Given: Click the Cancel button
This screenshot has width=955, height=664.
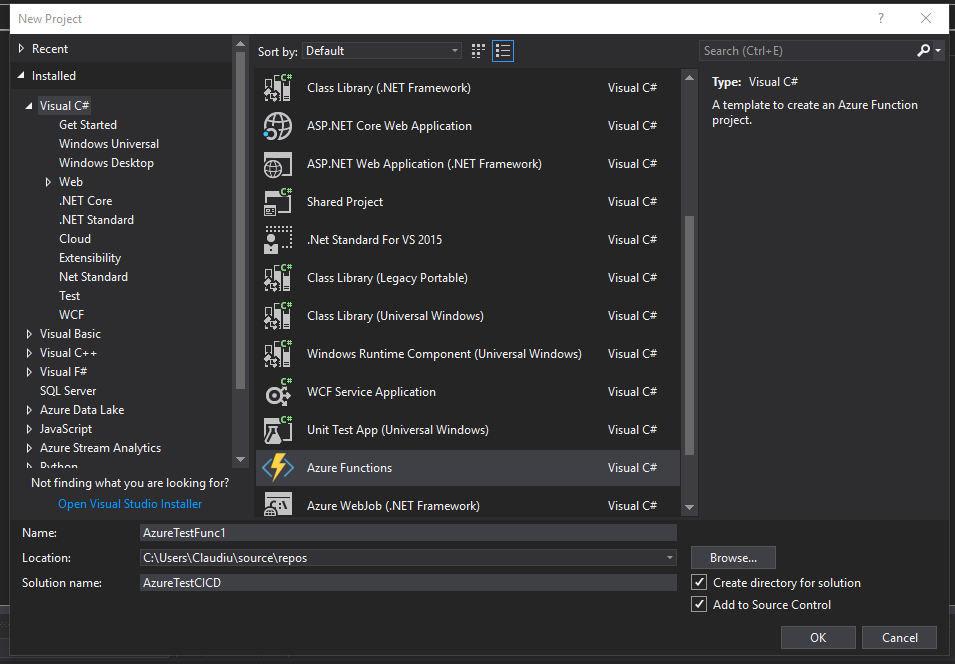Looking at the screenshot, I should (x=899, y=637).
